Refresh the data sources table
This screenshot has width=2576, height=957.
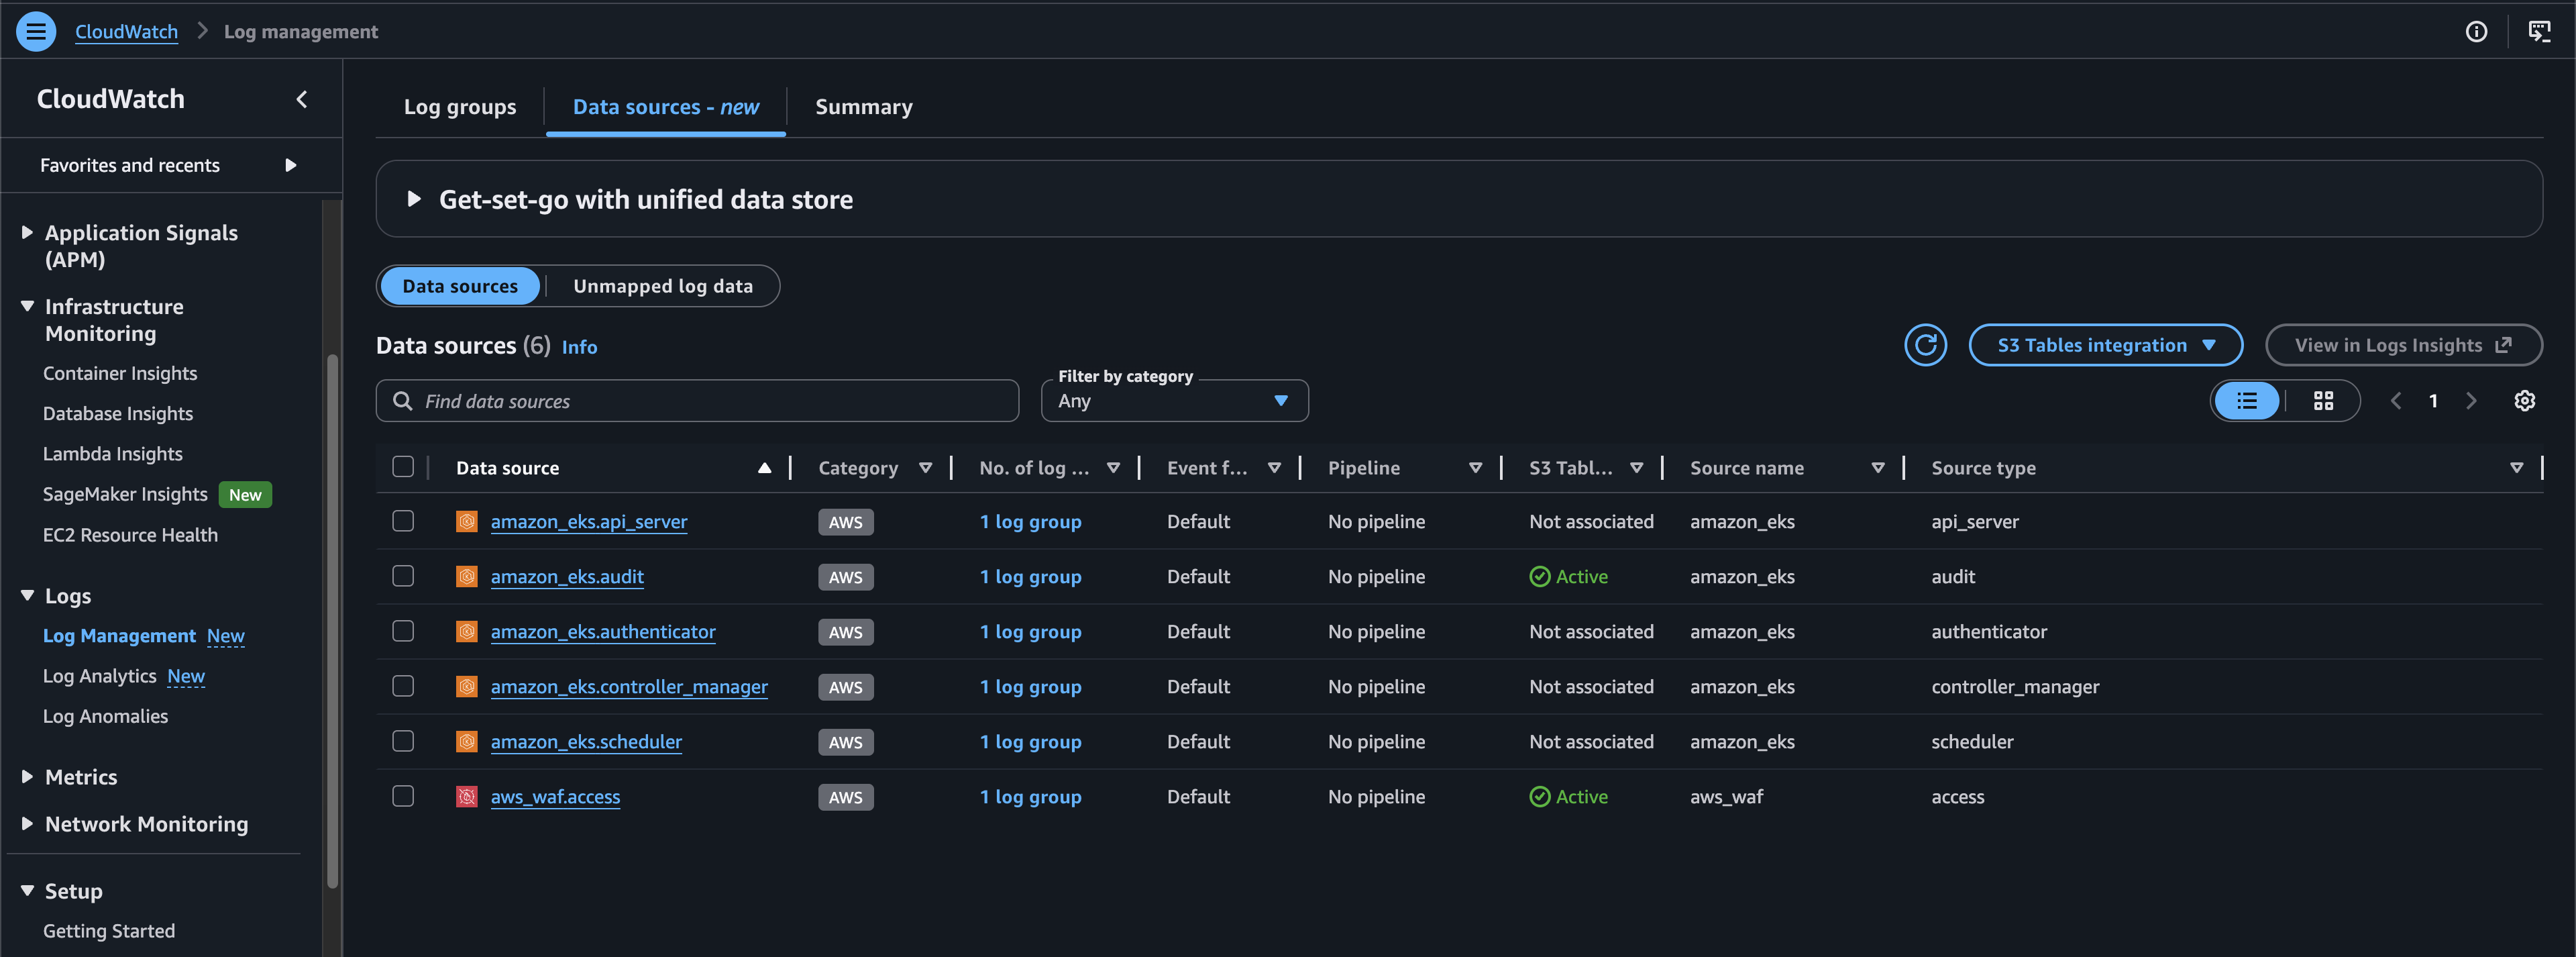[1925, 345]
